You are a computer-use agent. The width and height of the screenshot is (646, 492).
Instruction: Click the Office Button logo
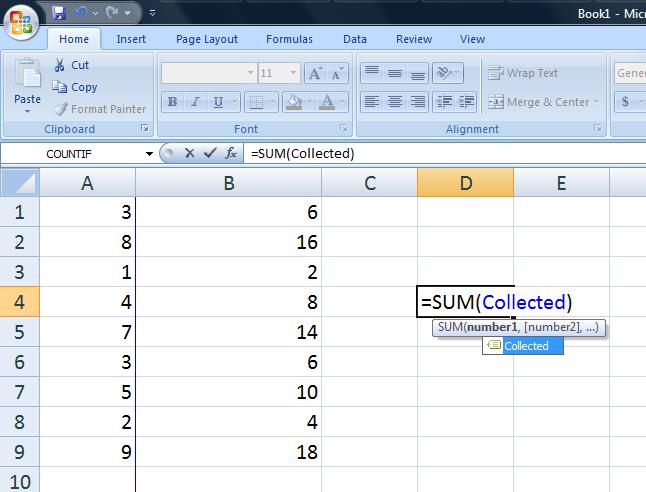point(21,21)
